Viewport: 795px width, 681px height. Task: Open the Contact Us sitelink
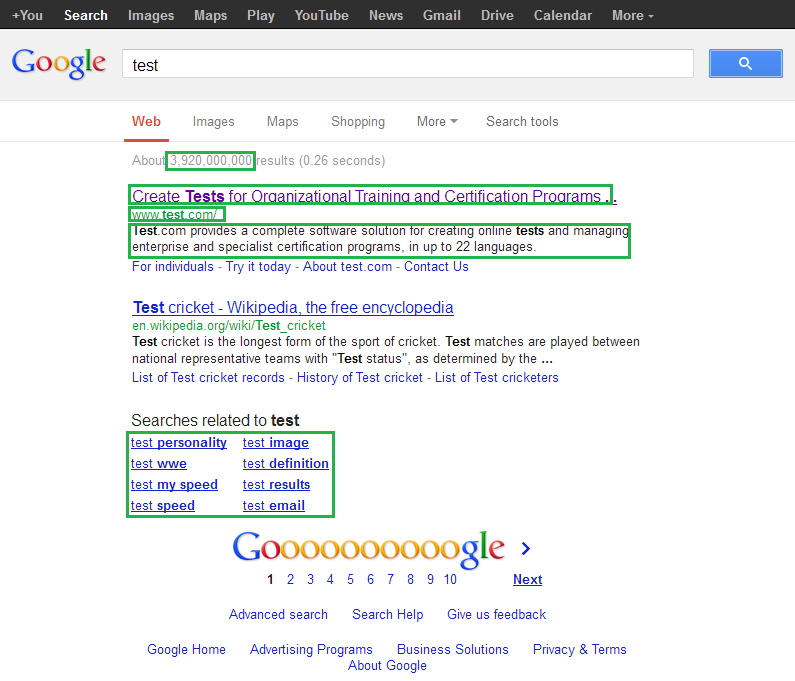[436, 267]
